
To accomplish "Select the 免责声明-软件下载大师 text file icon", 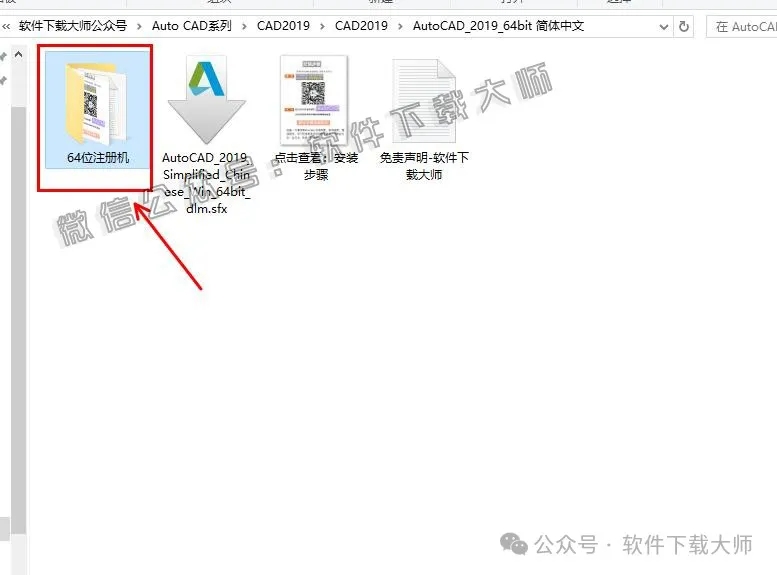I will click(x=424, y=101).
